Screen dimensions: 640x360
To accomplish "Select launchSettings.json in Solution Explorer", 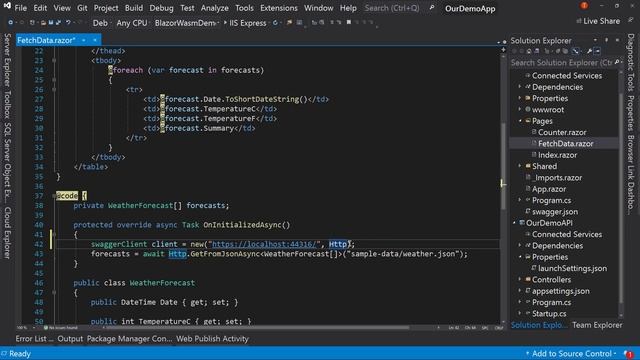I will (572, 268).
